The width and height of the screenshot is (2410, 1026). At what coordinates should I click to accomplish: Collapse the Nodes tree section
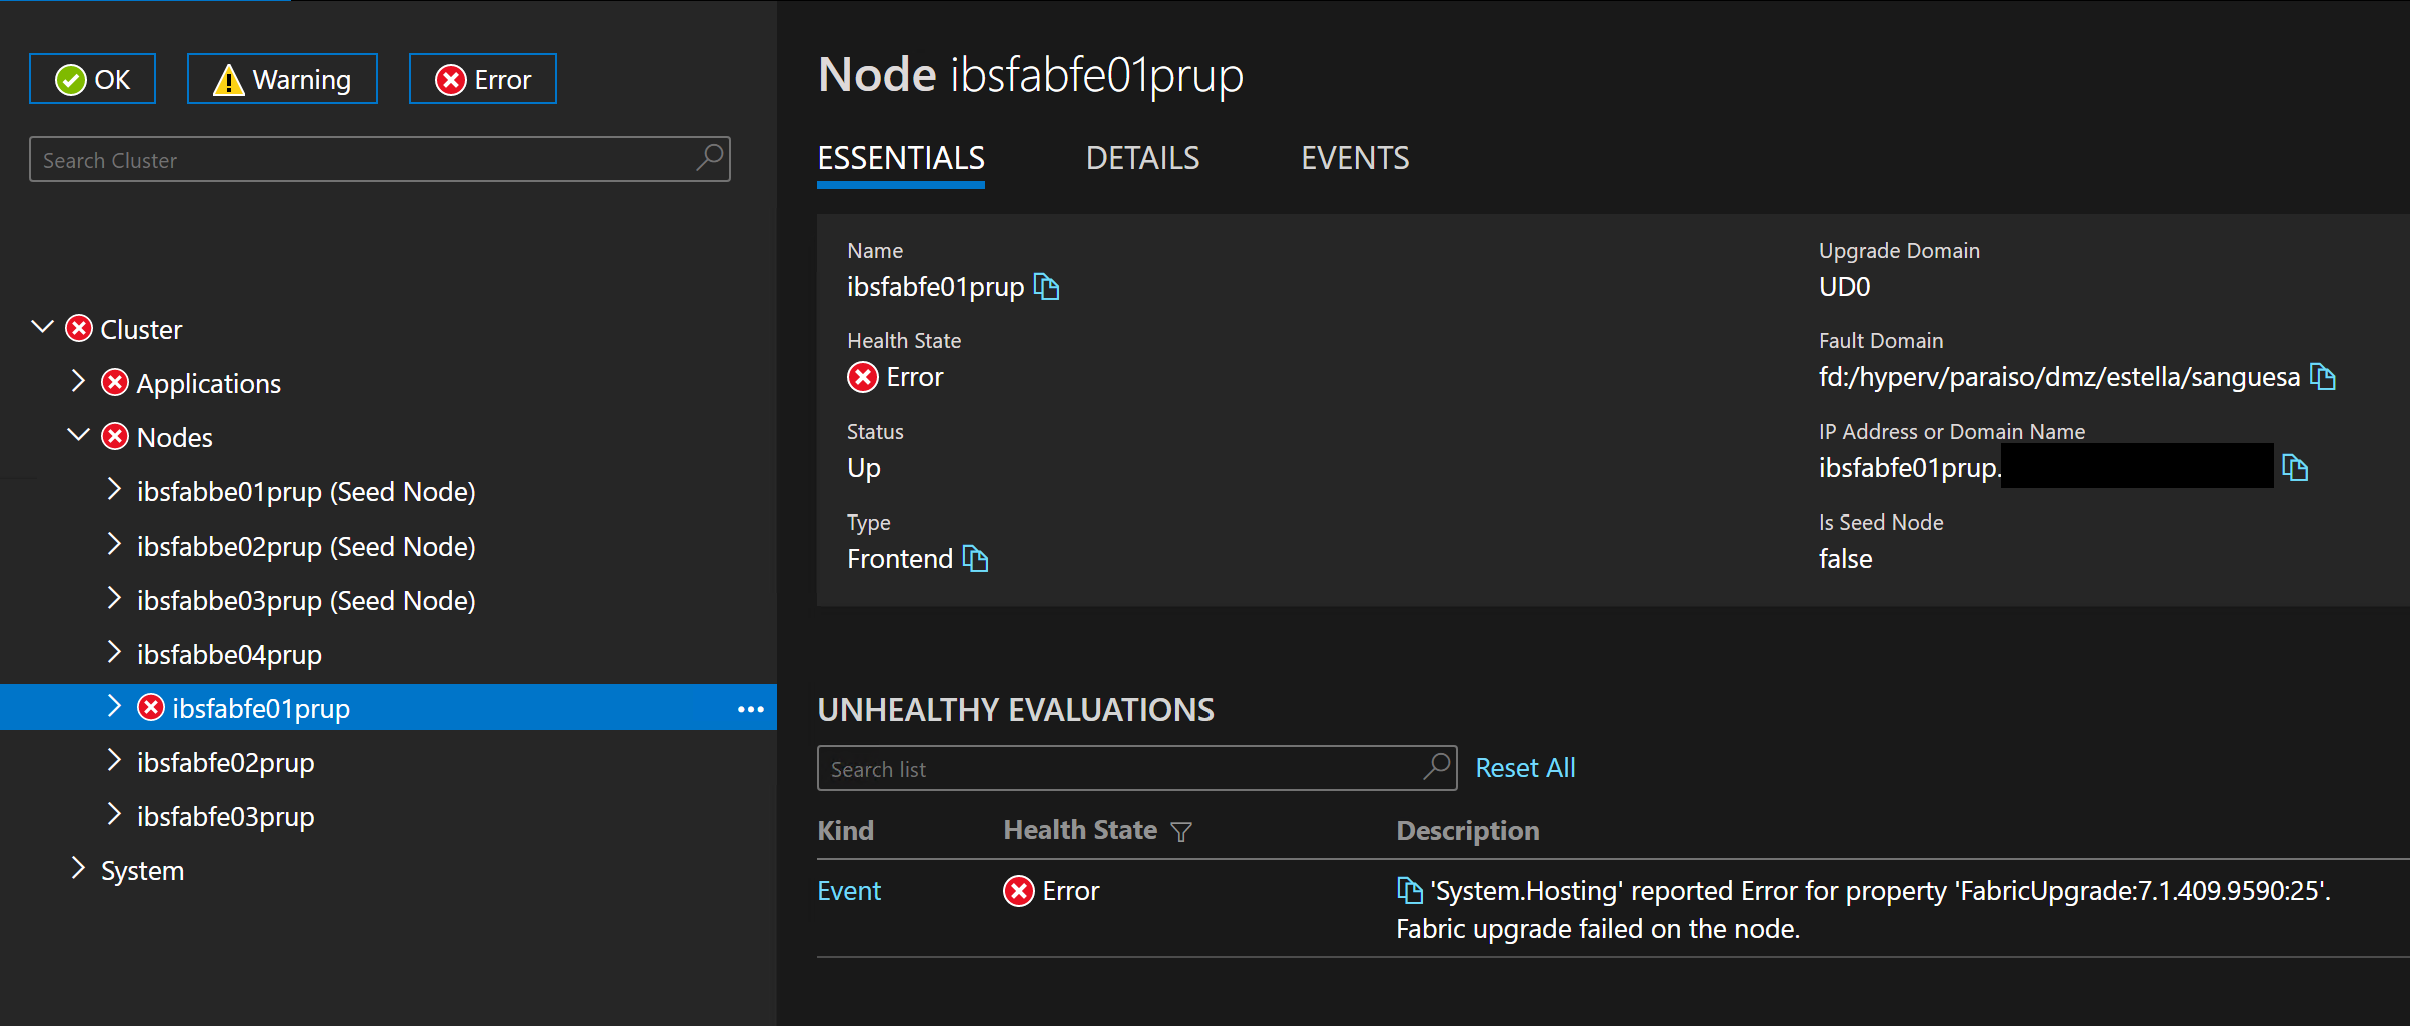77,435
